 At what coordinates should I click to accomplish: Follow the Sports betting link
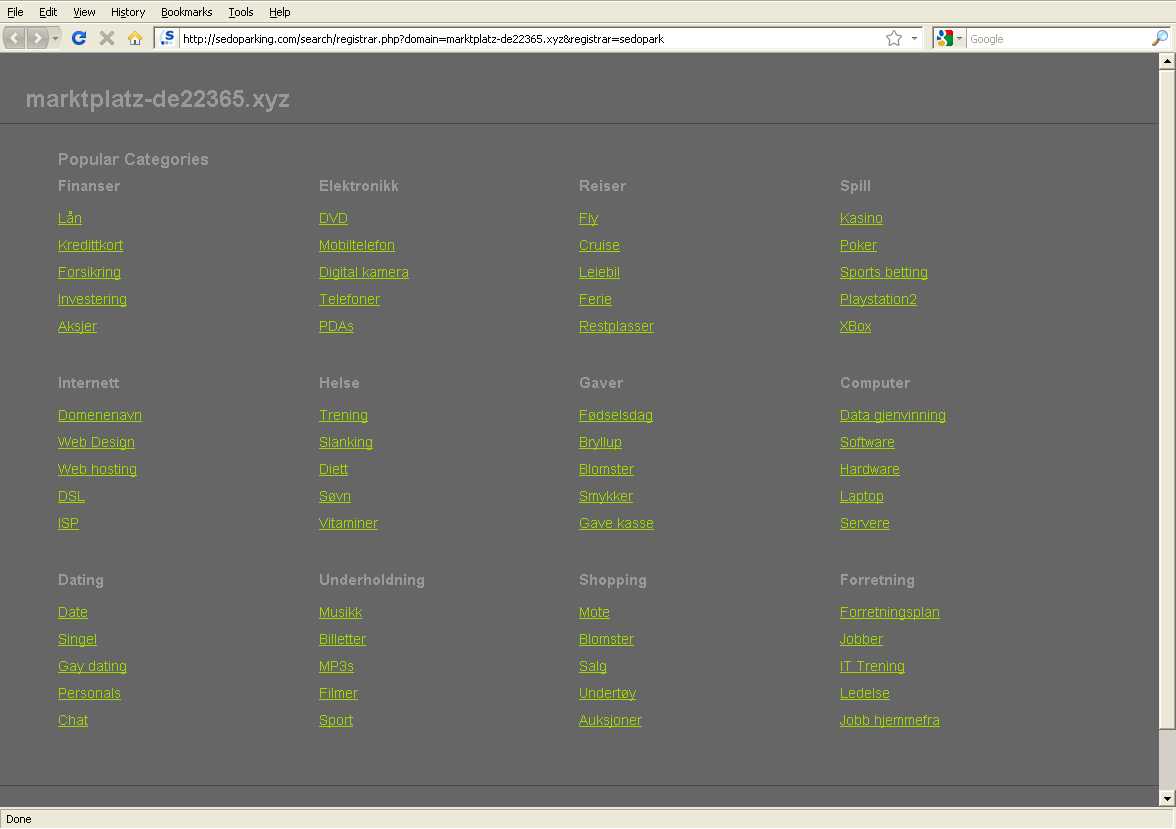(x=884, y=272)
